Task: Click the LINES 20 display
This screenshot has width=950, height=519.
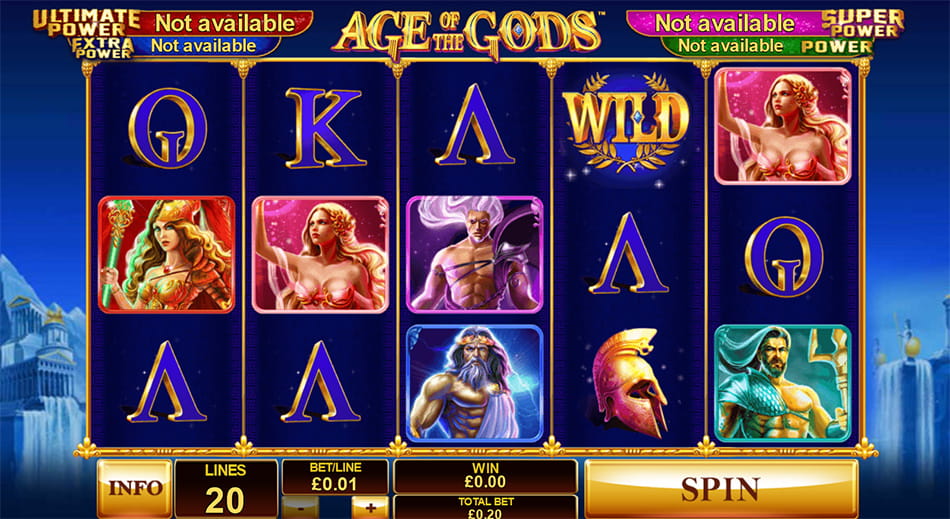Action: (x=225, y=488)
